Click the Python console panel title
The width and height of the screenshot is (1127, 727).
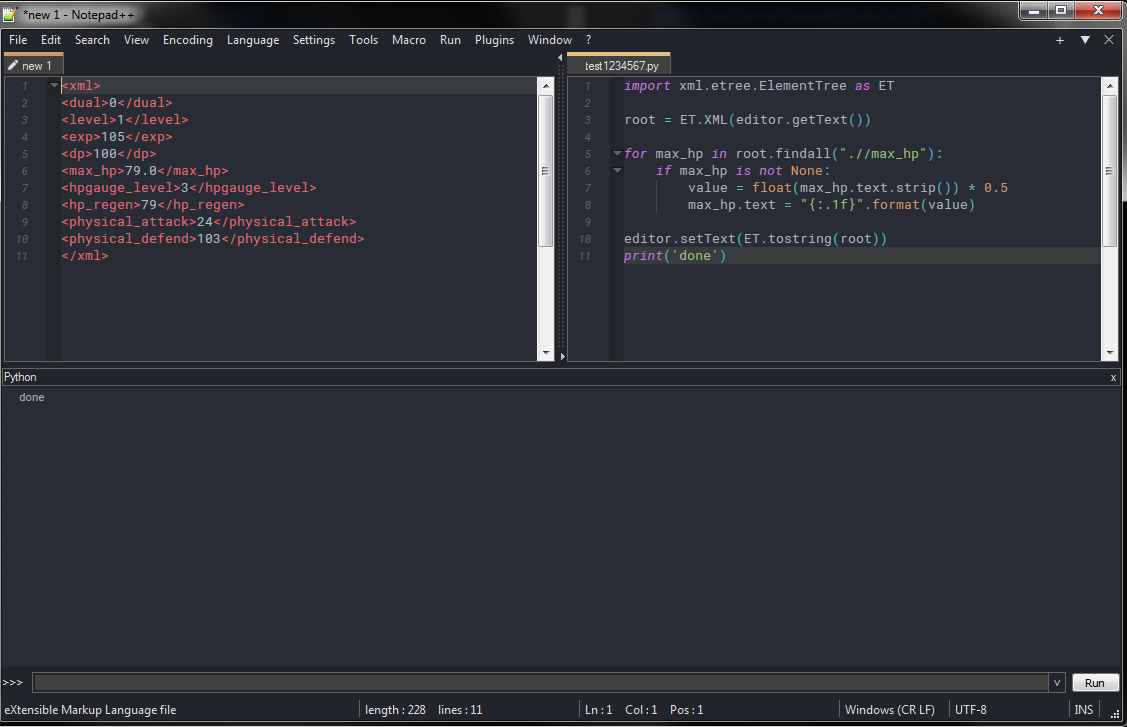tap(20, 378)
